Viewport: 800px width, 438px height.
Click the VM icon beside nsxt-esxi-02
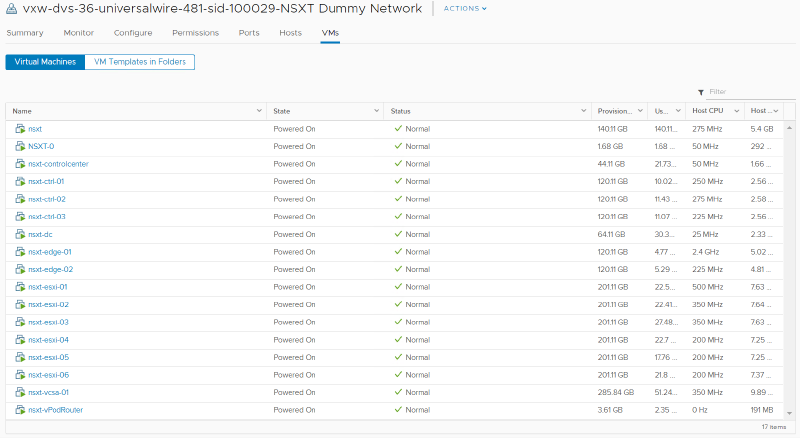point(20,304)
